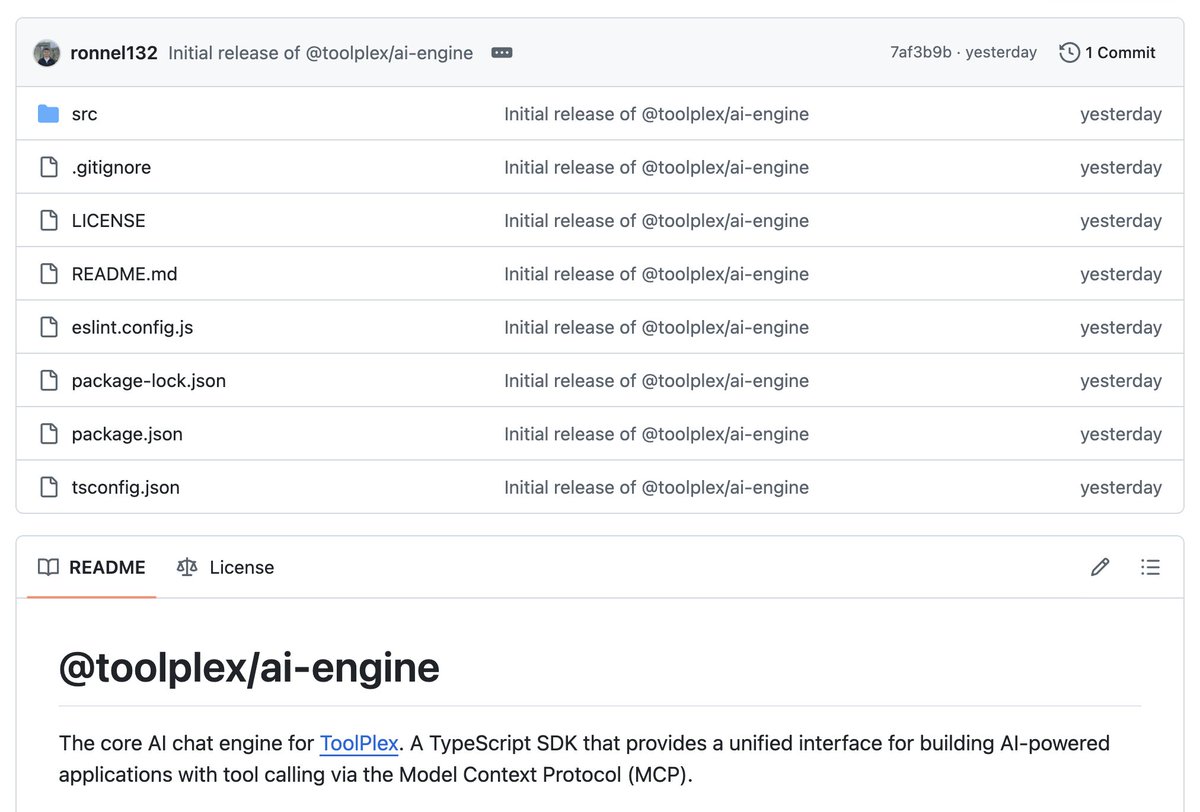Open the package.json file
Viewport: 1200px width, 812px height.
coord(127,434)
